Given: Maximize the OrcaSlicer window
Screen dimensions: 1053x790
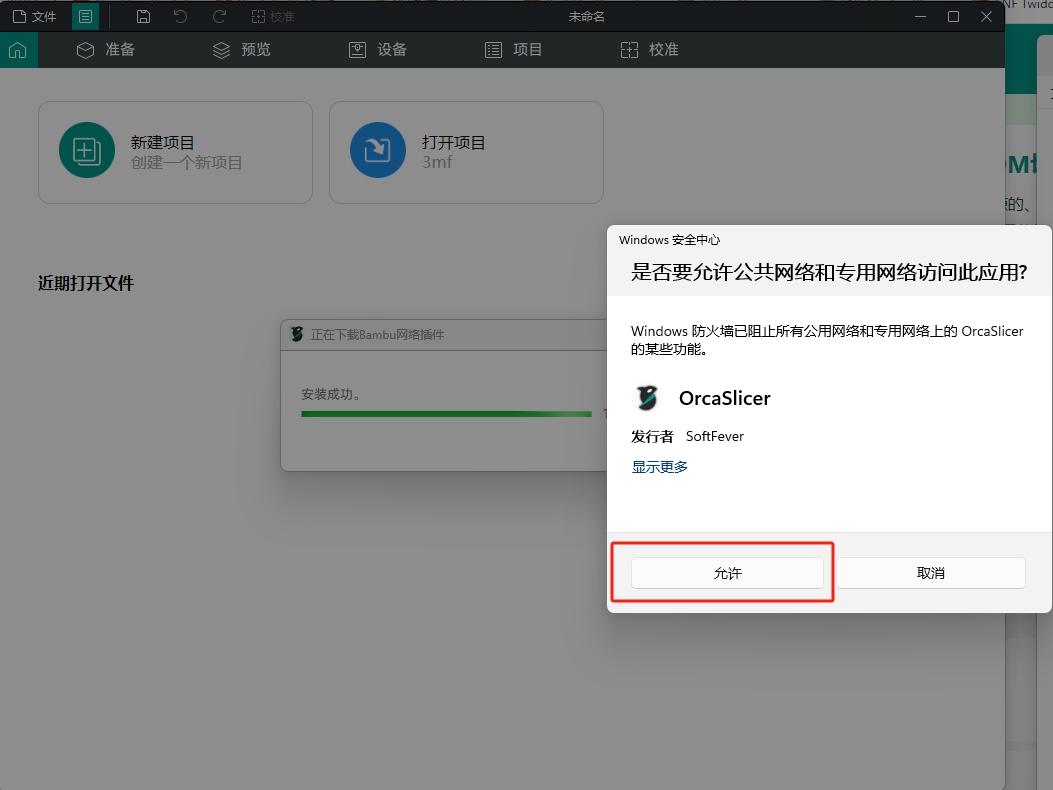Looking at the screenshot, I should [x=953, y=16].
